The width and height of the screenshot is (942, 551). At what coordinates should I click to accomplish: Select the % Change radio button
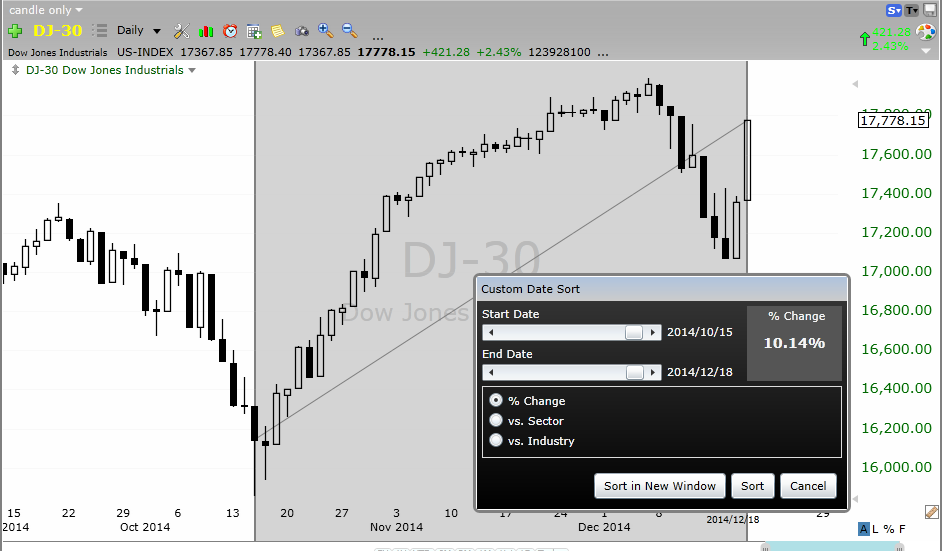(x=496, y=400)
